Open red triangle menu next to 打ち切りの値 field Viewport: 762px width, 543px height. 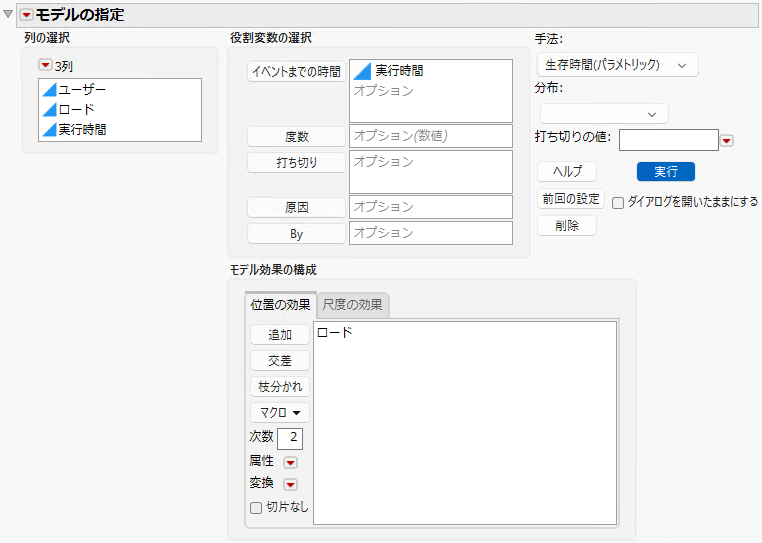pos(727,140)
